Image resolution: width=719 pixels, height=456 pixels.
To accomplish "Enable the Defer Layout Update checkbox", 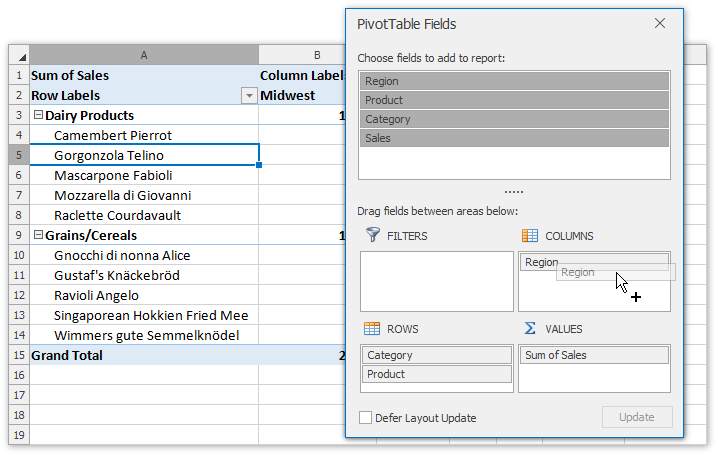I will coord(365,418).
